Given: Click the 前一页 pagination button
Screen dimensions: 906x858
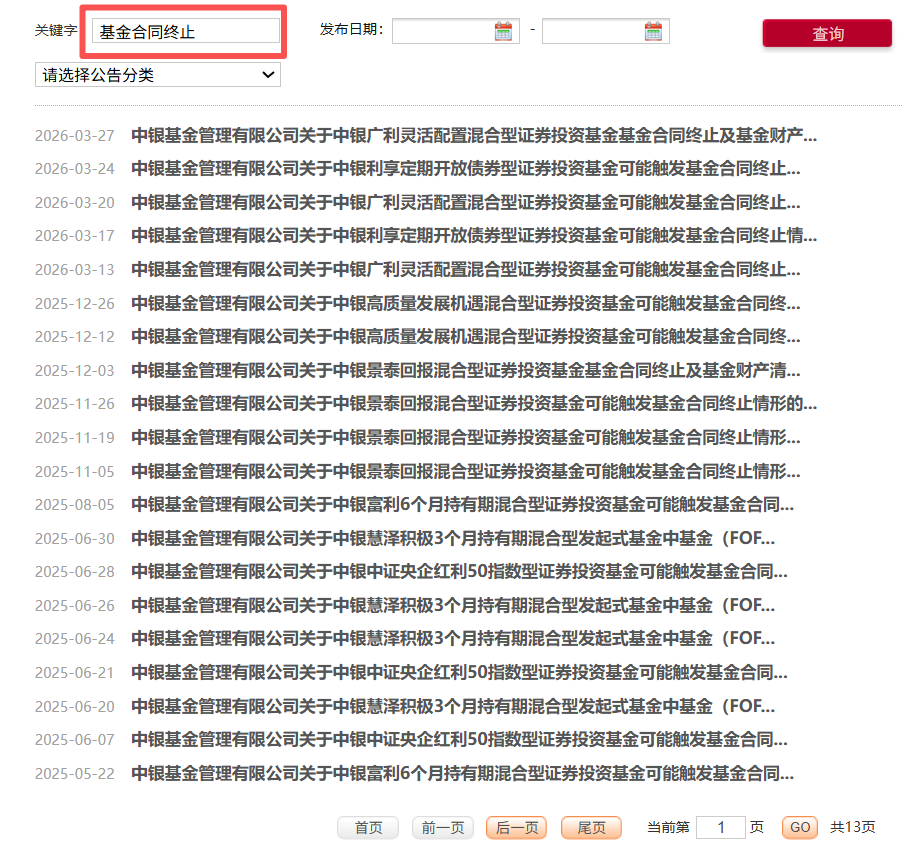Looking at the screenshot, I should coord(442,828).
